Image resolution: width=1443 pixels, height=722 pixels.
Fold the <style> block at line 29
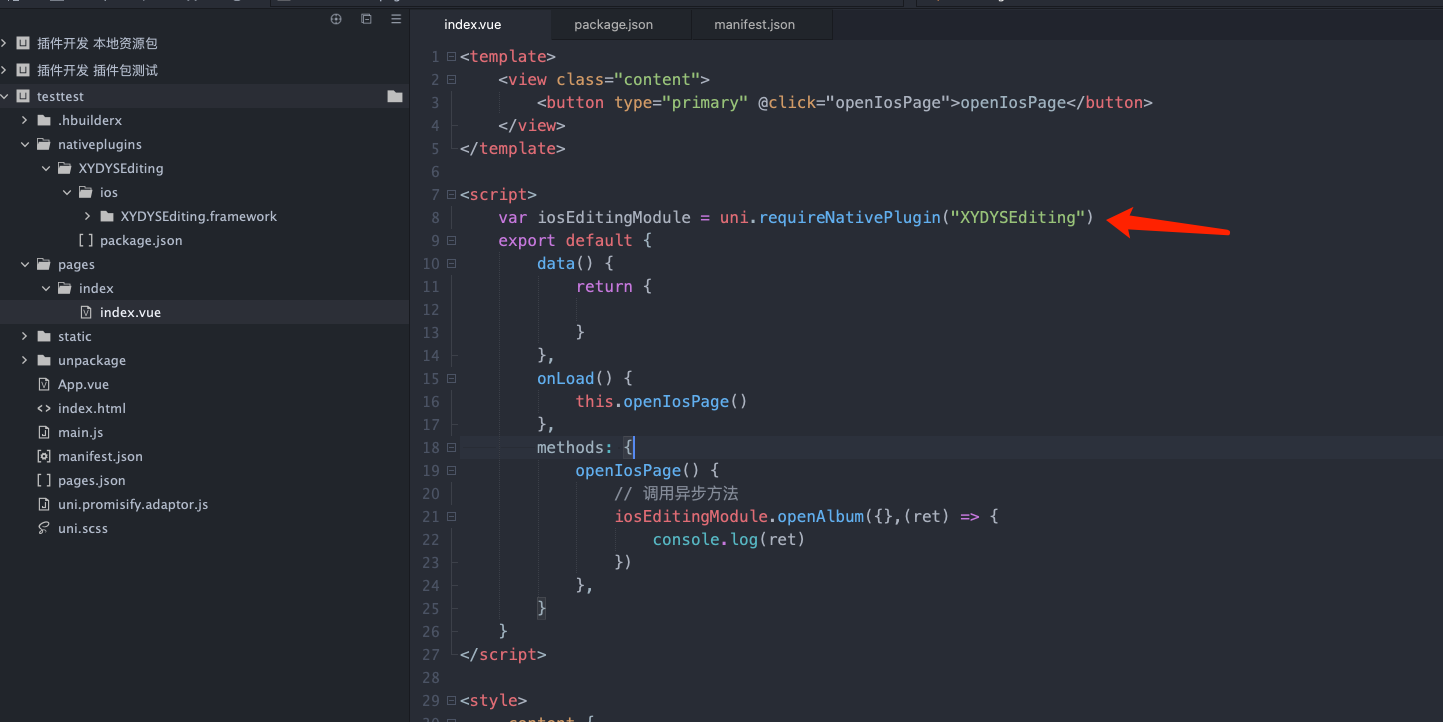tap(451, 700)
